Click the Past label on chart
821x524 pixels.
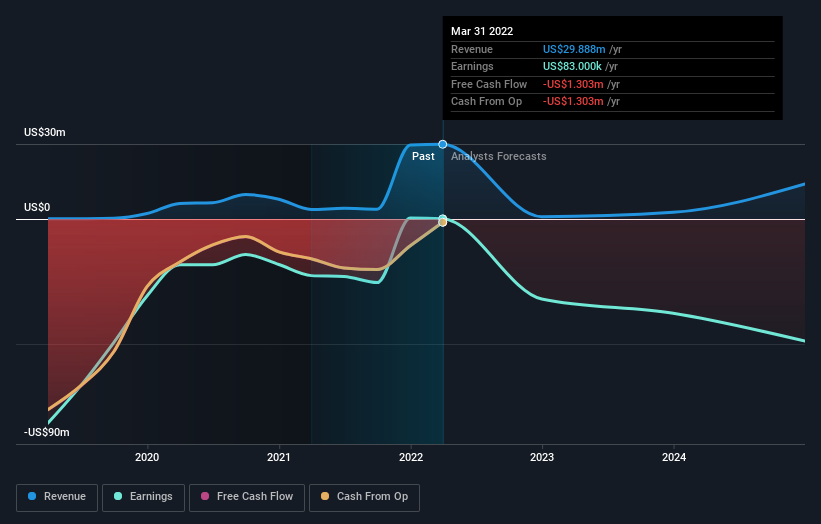(423, 156)
